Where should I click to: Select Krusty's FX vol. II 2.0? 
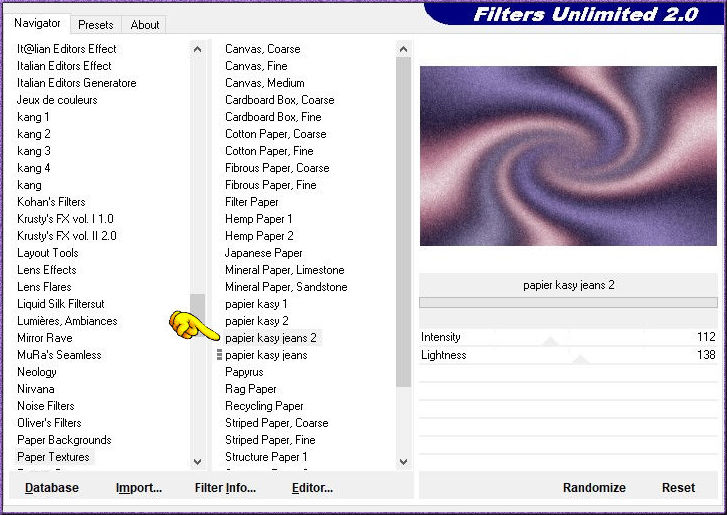66,236
